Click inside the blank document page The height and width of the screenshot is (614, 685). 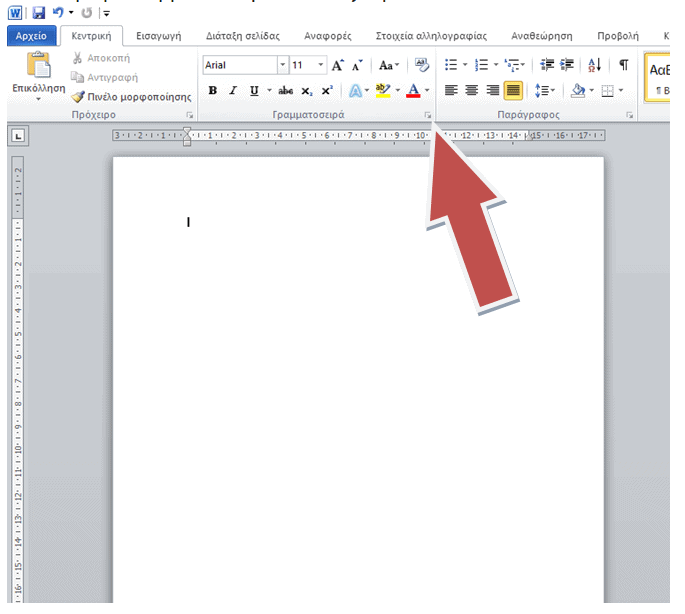tap(358, 380)
